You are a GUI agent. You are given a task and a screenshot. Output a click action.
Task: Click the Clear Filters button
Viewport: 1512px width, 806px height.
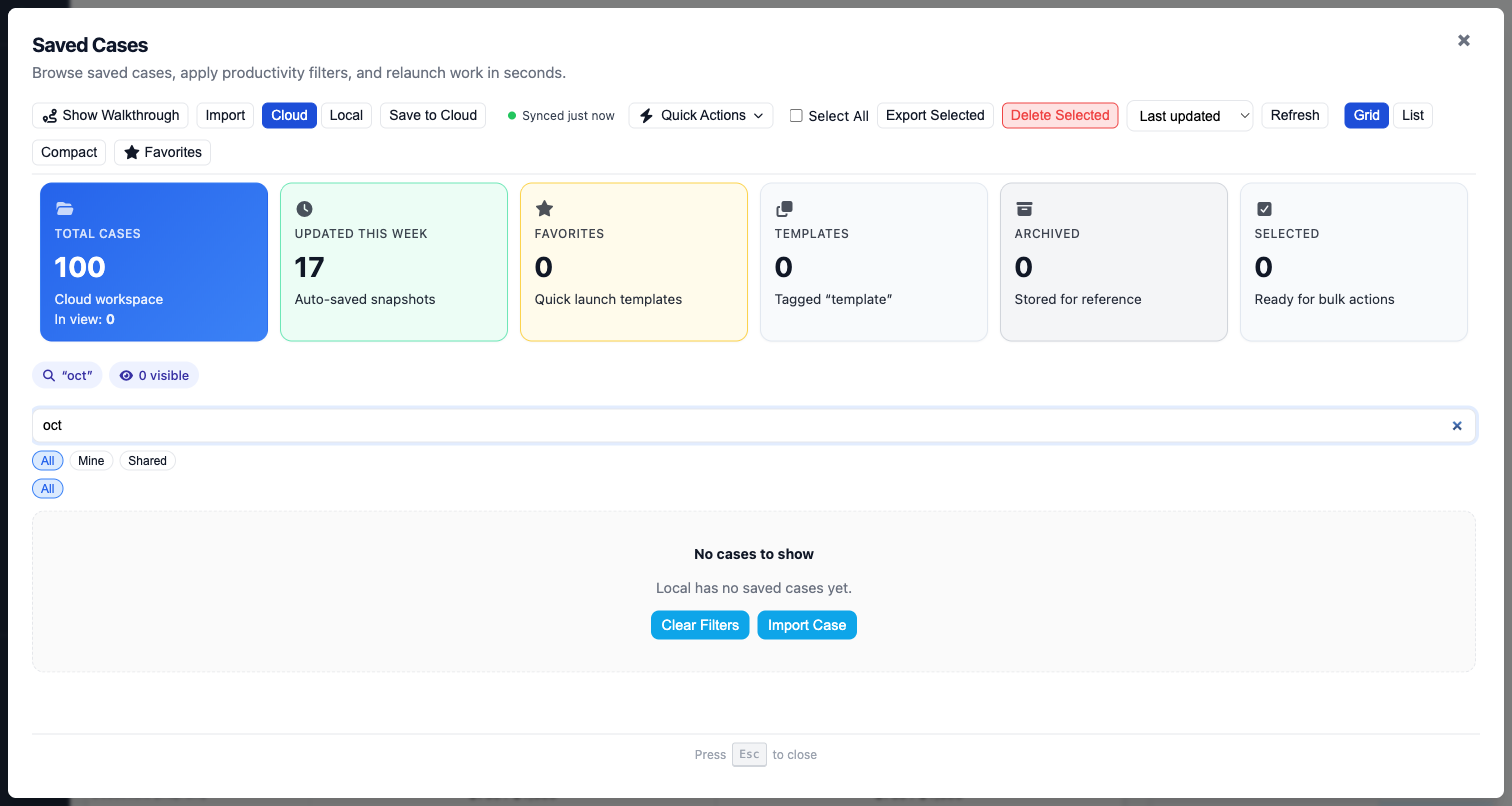tap(700, 625)
